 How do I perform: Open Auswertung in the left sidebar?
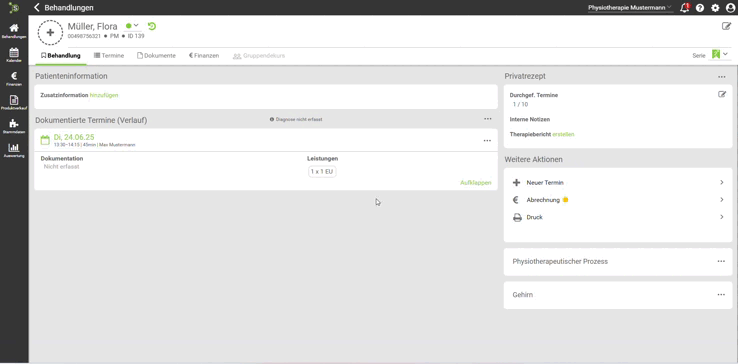tap(14, 150)
